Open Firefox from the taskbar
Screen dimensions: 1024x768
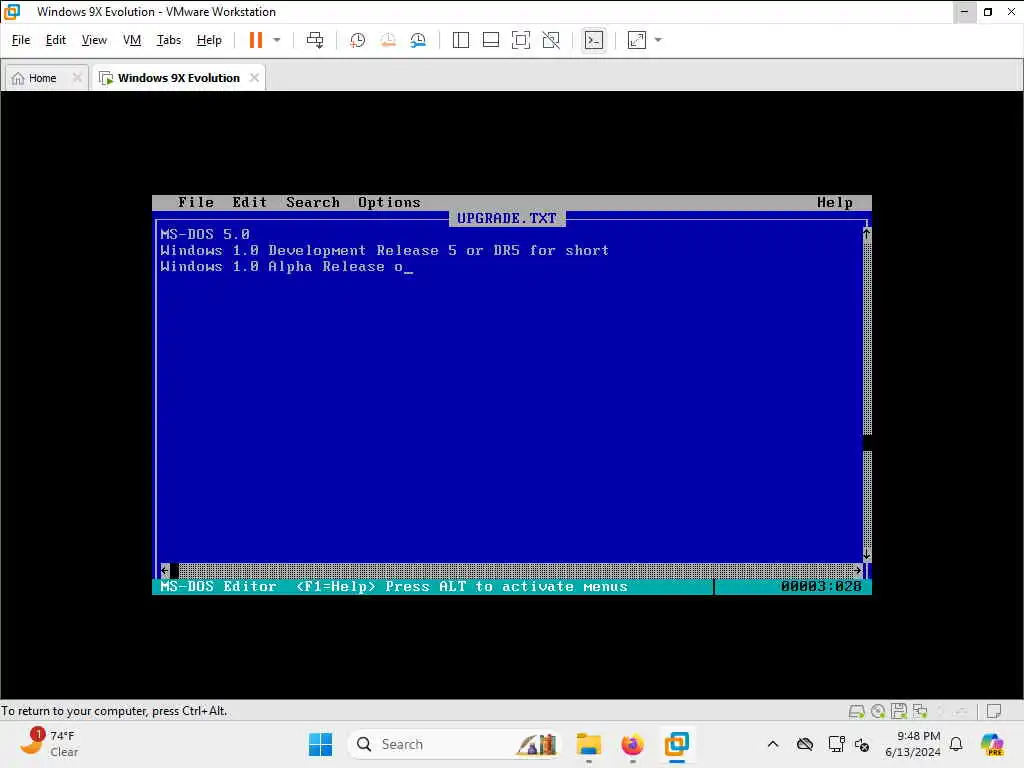[x=632, y=744]
